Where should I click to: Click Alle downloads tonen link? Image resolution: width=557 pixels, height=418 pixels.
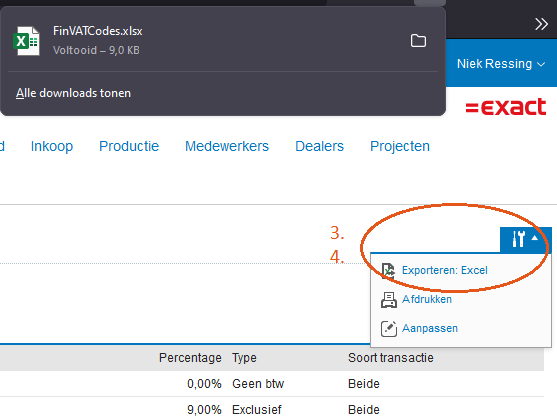73,93
